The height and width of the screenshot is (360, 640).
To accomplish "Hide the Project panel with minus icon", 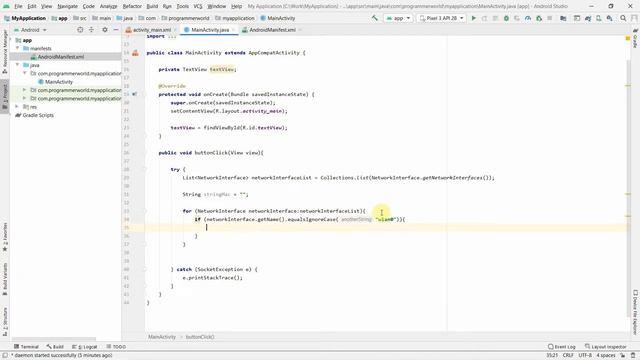I will (x=116, y=30).
